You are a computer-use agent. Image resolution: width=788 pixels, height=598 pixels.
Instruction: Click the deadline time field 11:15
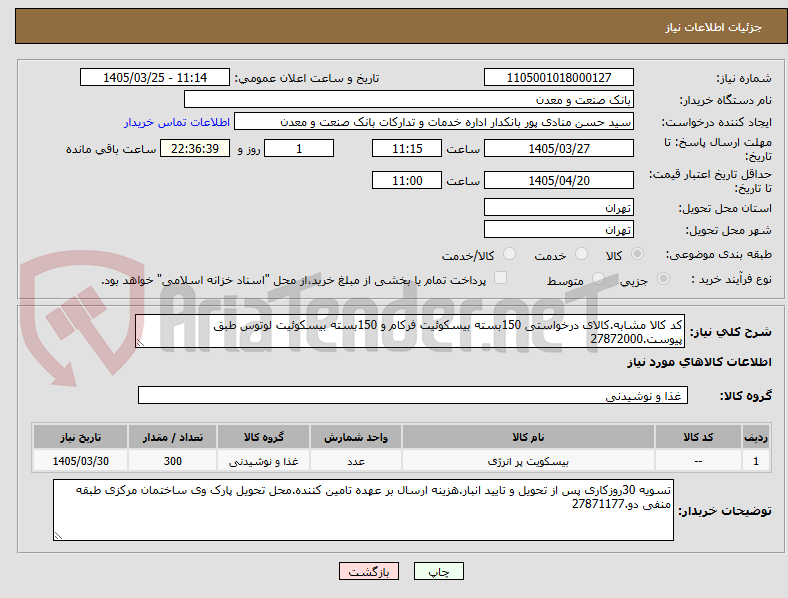pyautogui.click(x=407, y=149)
